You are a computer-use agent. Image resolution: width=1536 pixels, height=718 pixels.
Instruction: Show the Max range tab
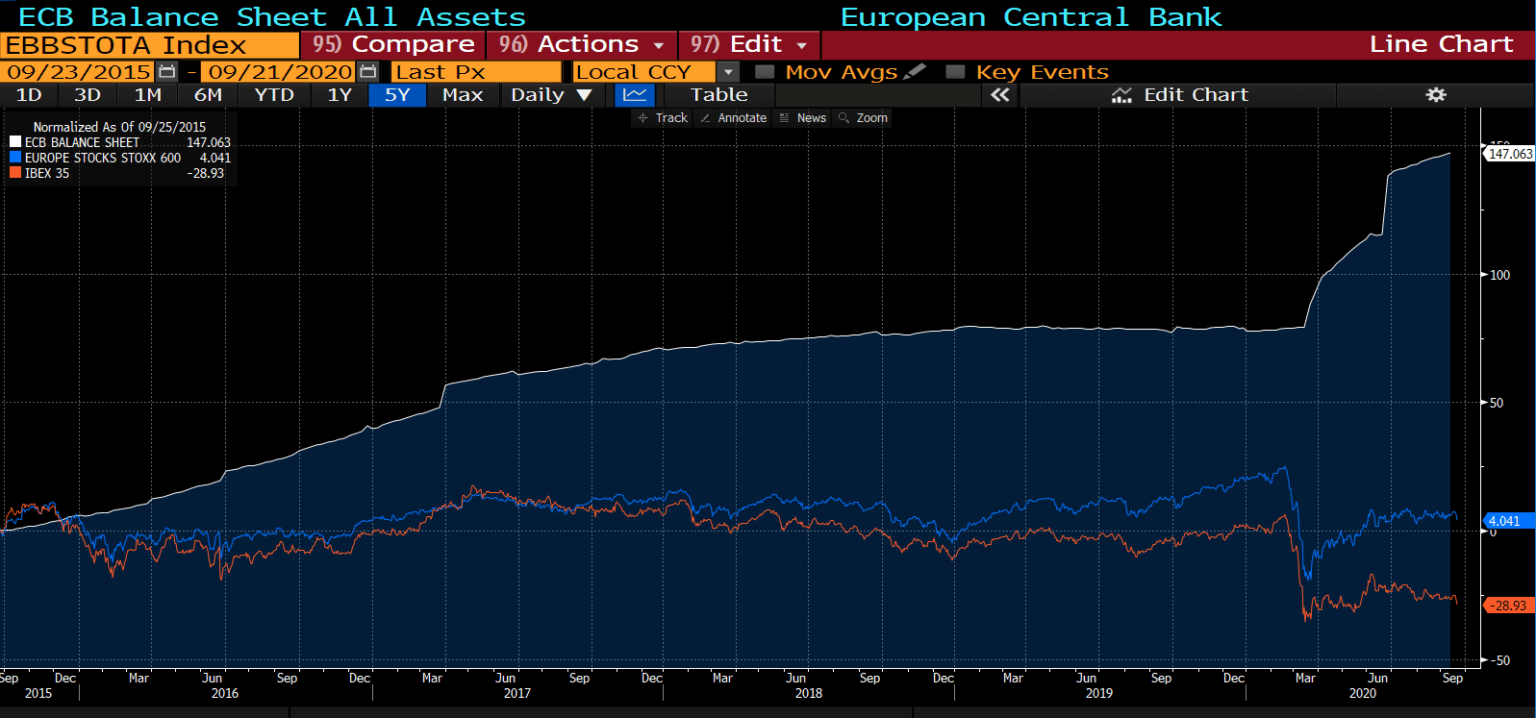pyautogui.click(x=462, y=95)
